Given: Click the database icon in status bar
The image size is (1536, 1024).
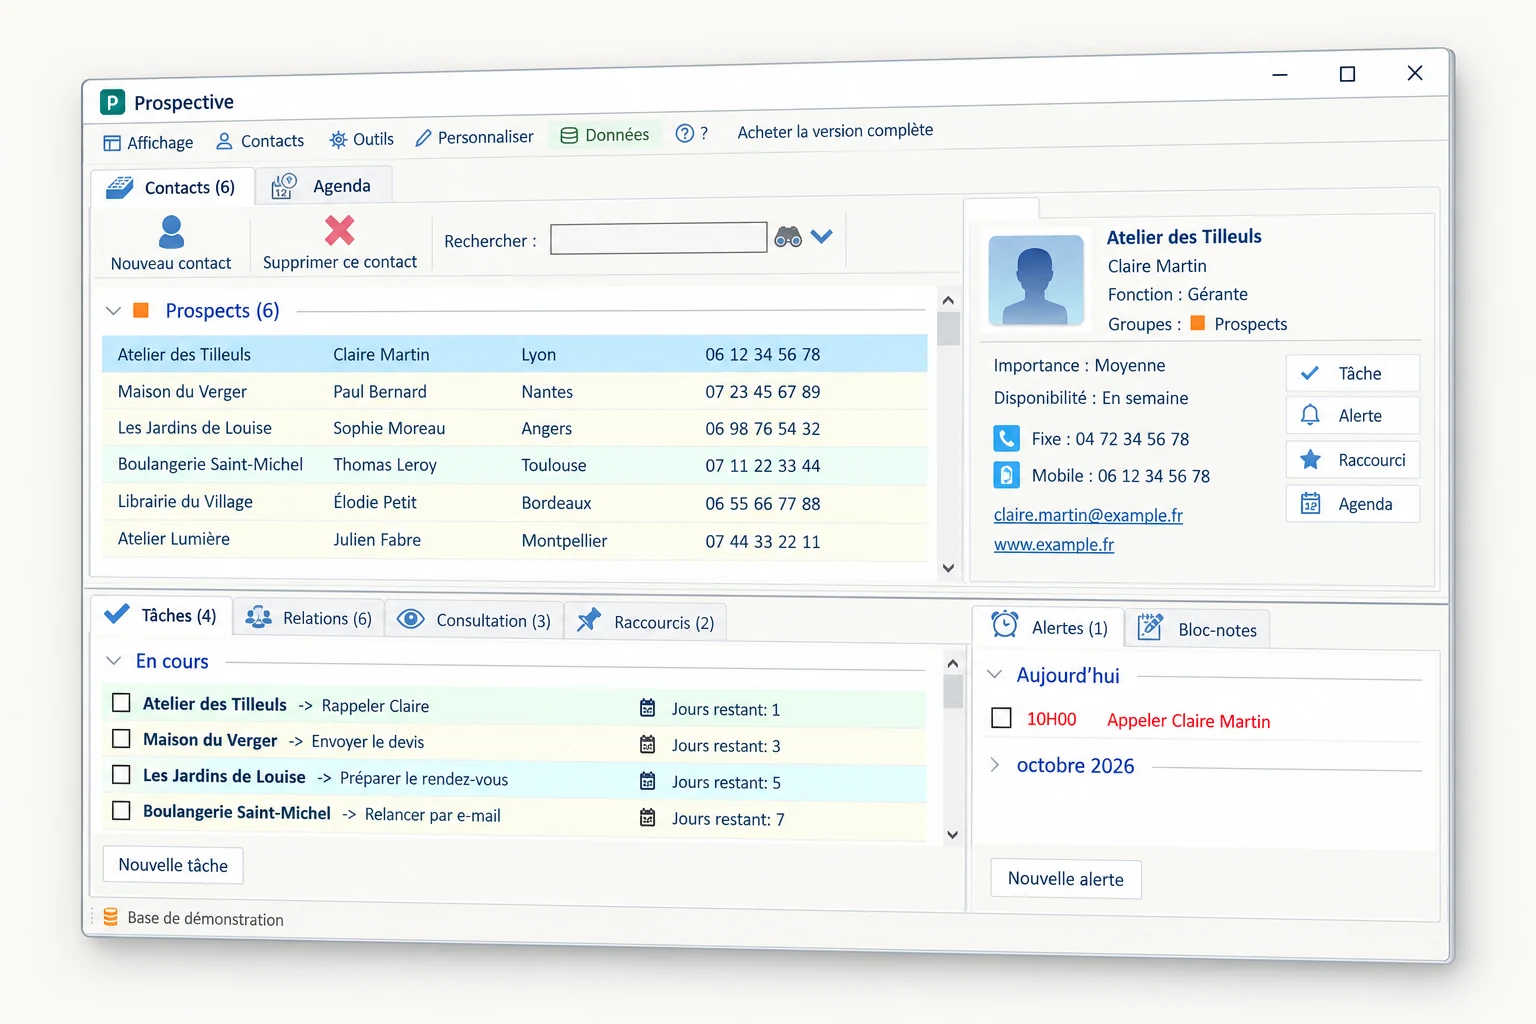Looking at the screenshot, I should 111,917.
